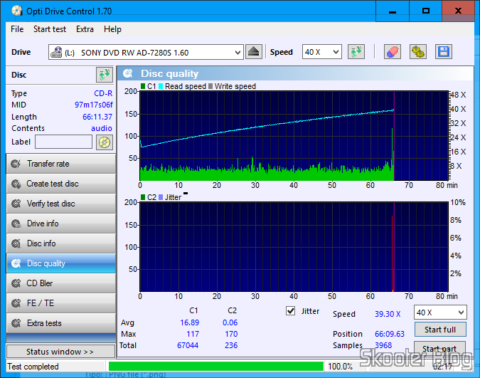Click the Disc quality header icon
The height and width of the screenshot is (378, 480).
(128, 73)
